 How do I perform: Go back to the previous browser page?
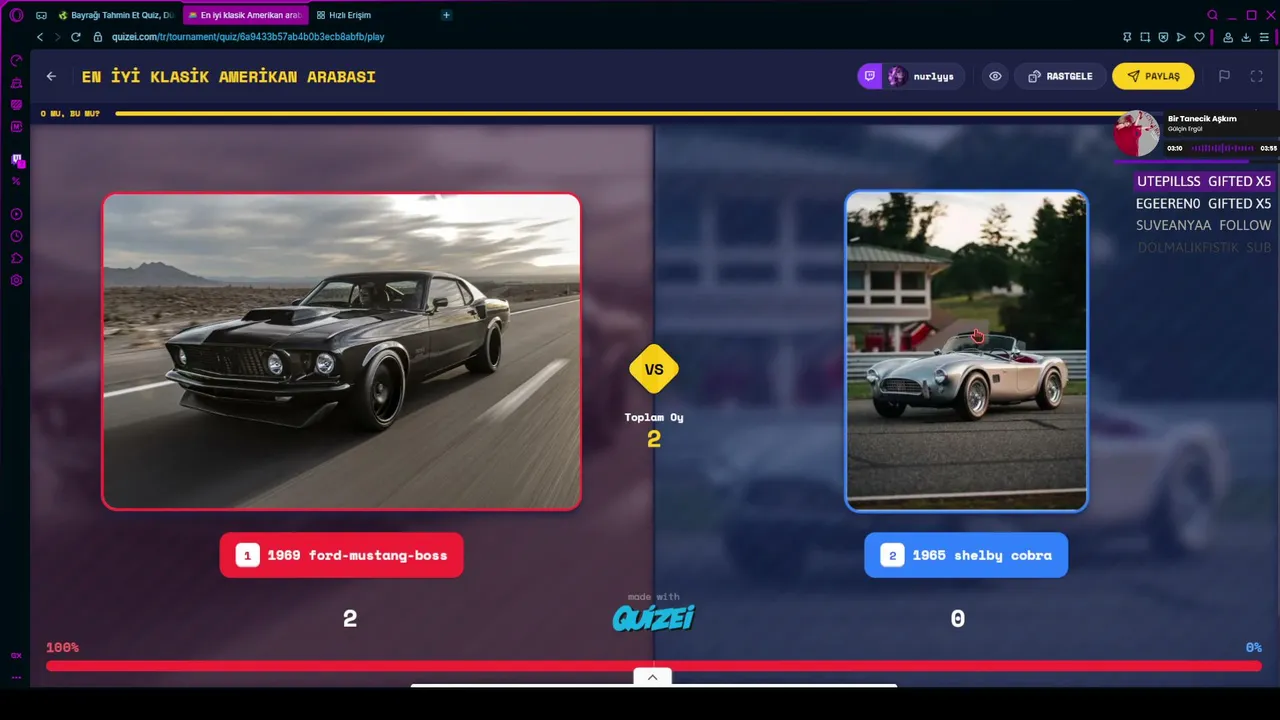(x=40, y=37)
